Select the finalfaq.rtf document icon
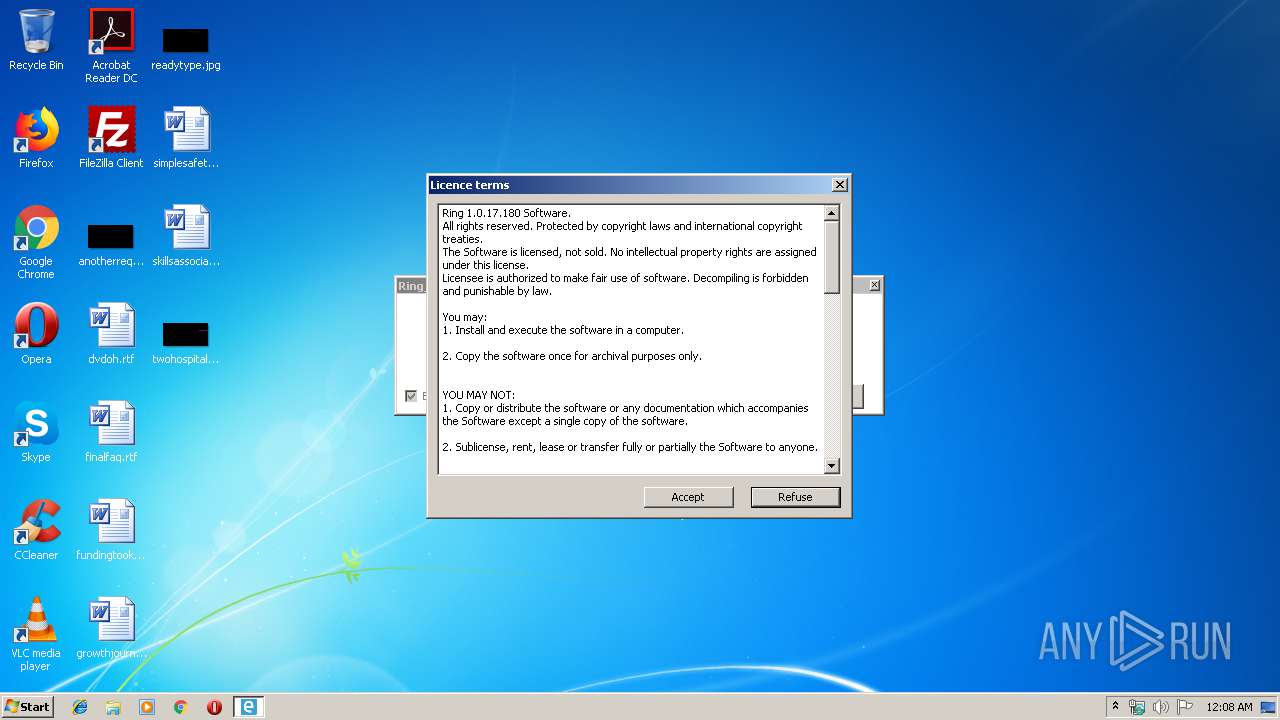1280x720 pixels. pos(111,432)
